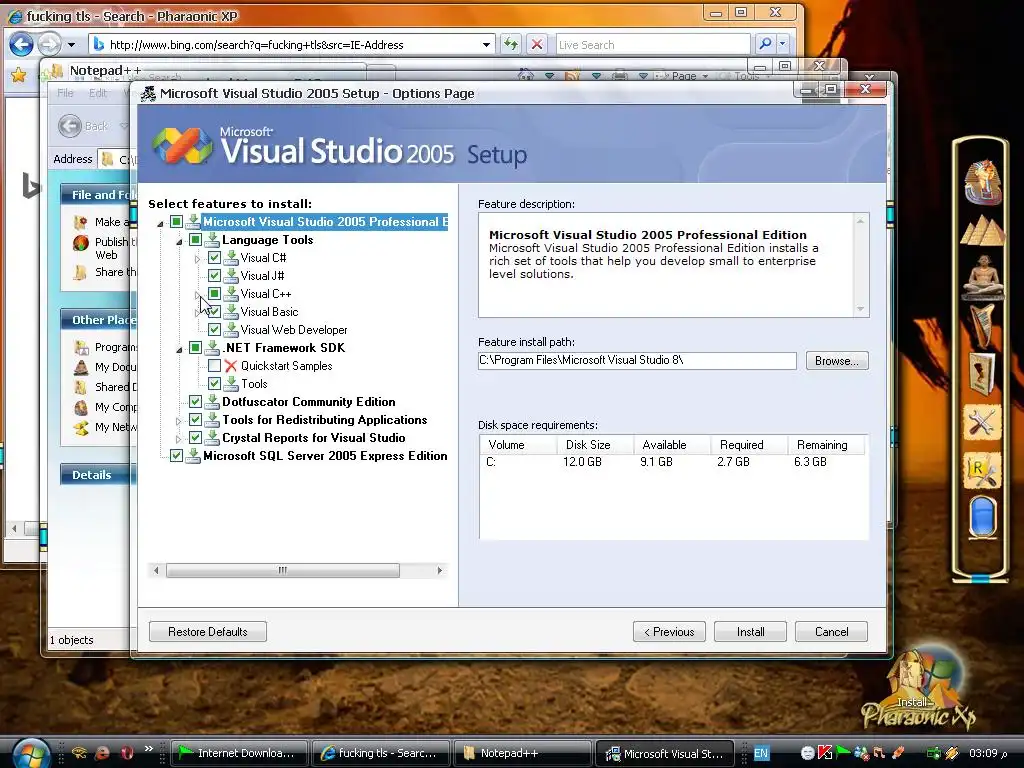
Task: Toggle the Visual J# checkbox
Action: tap(214, 276)
